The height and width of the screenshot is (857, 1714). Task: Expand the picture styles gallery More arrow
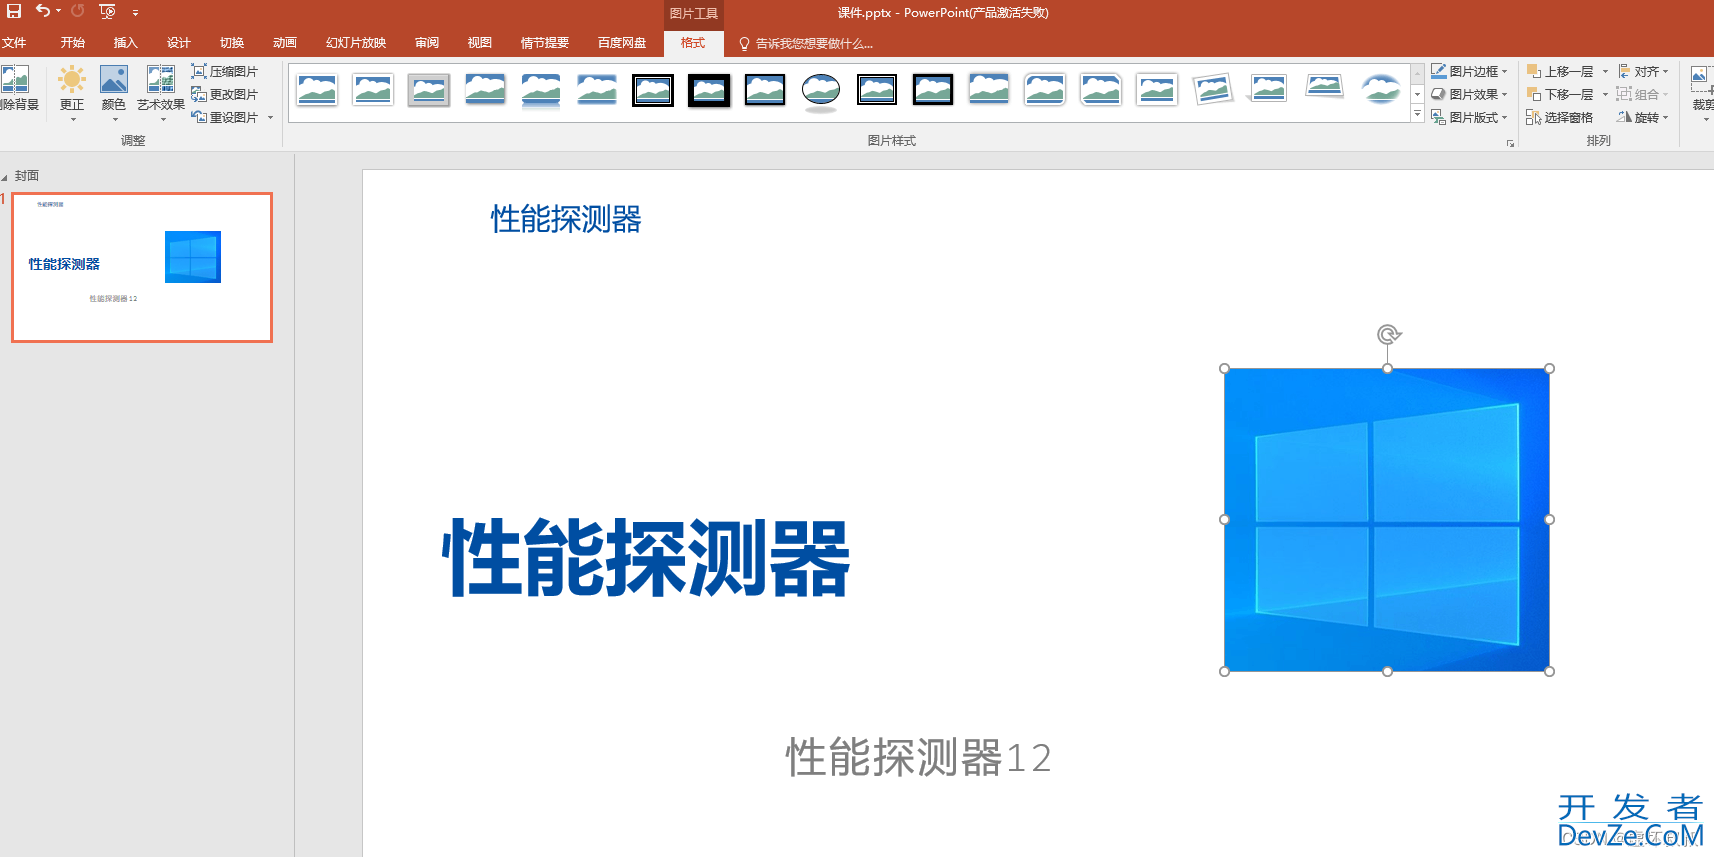click(1417, 115)
